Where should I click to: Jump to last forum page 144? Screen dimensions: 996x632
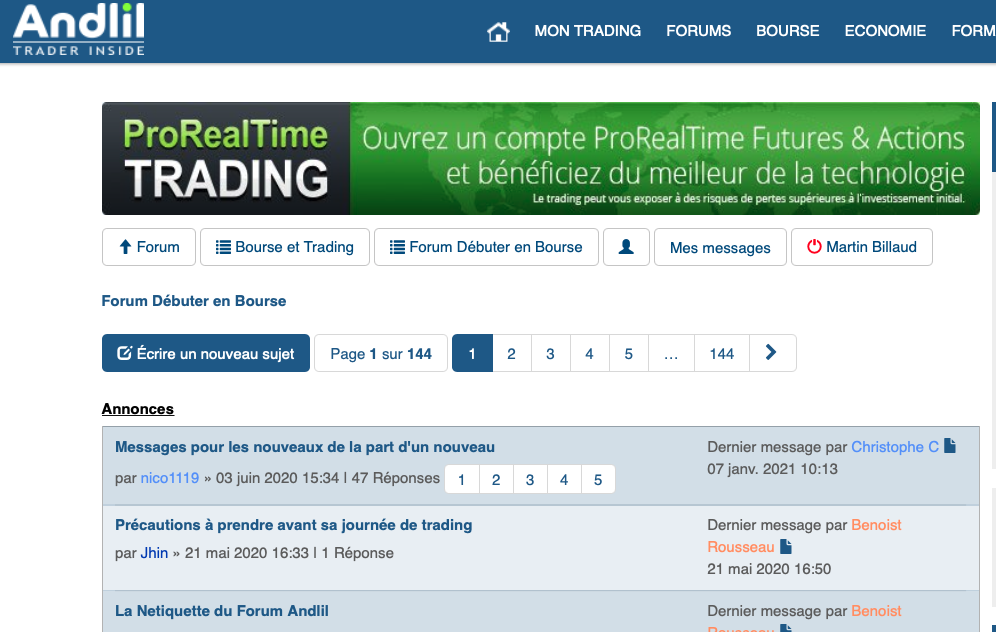722,353
